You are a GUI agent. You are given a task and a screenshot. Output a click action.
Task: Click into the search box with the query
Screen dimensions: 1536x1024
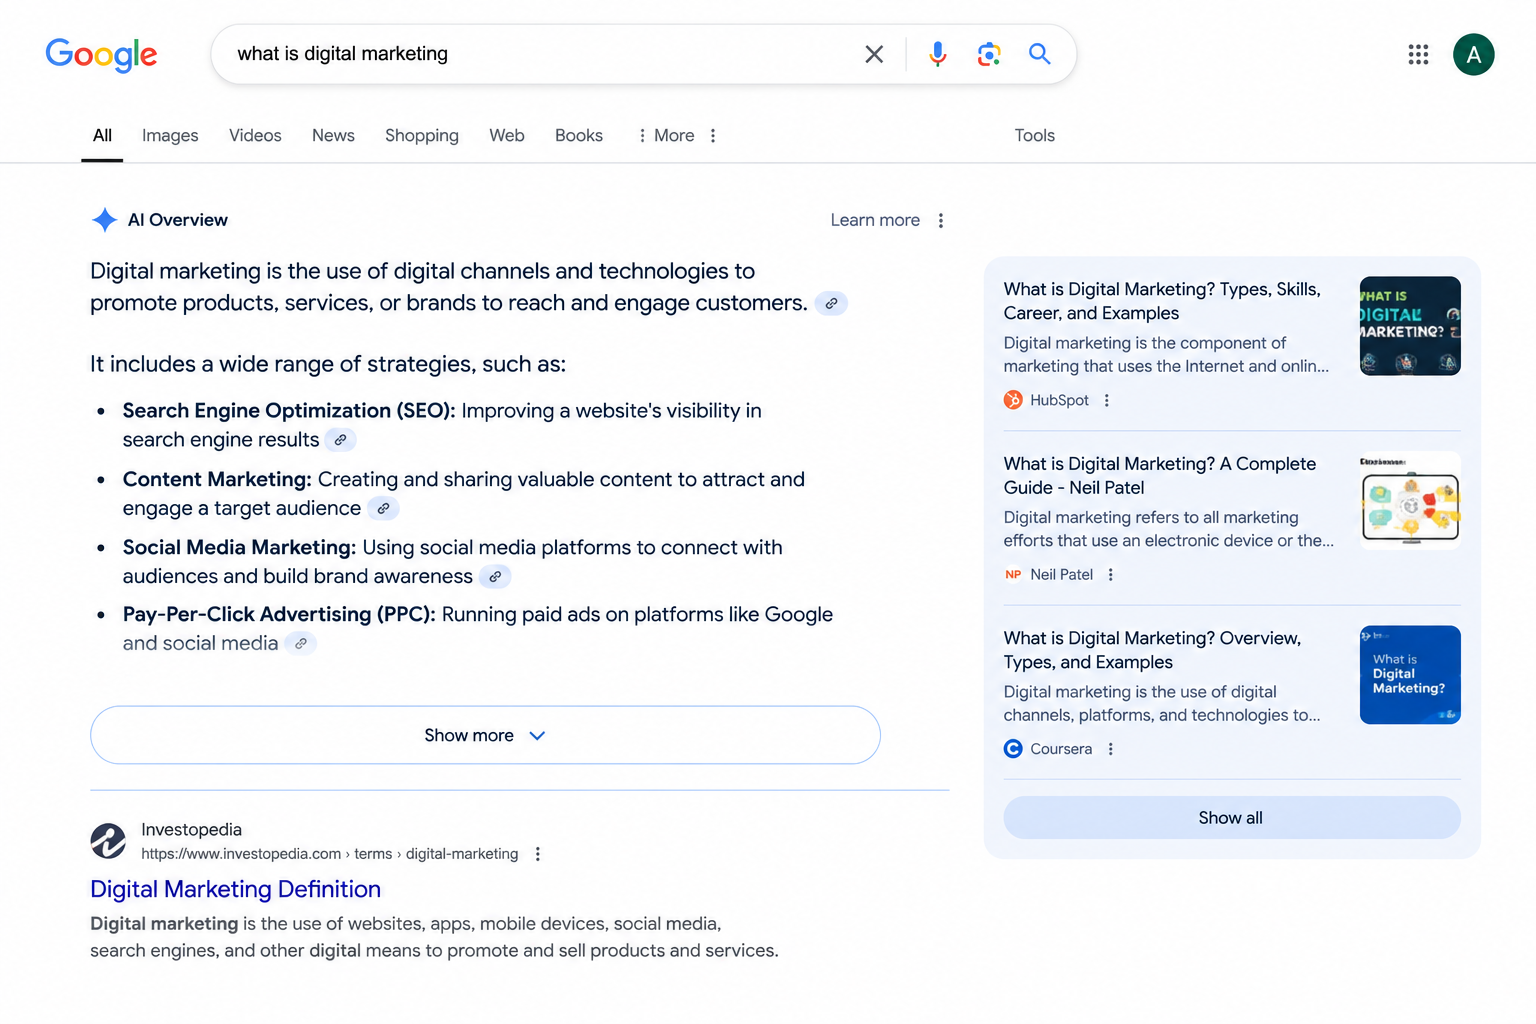[540, 54]
